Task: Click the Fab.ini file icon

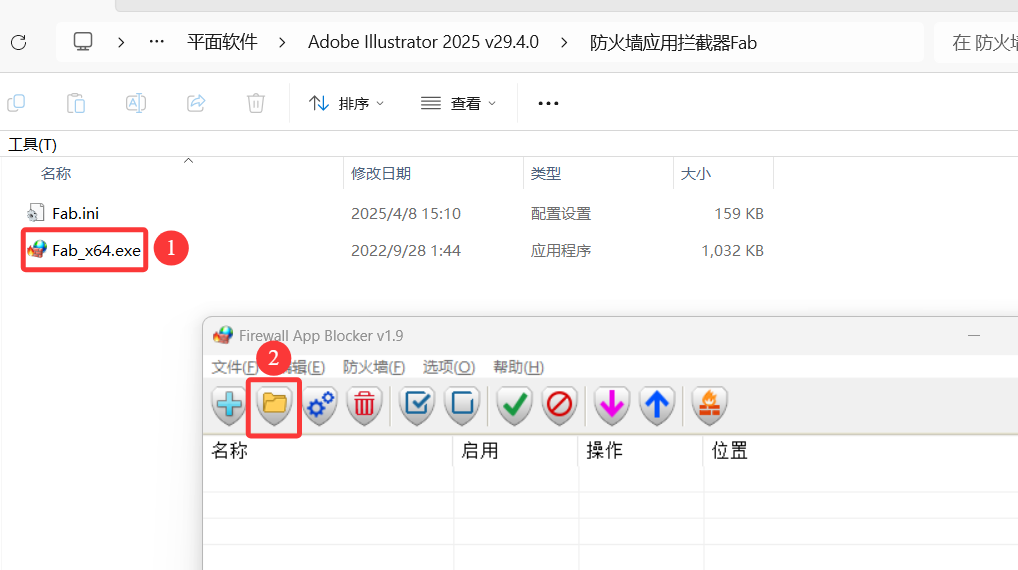Action: (36, 213)
